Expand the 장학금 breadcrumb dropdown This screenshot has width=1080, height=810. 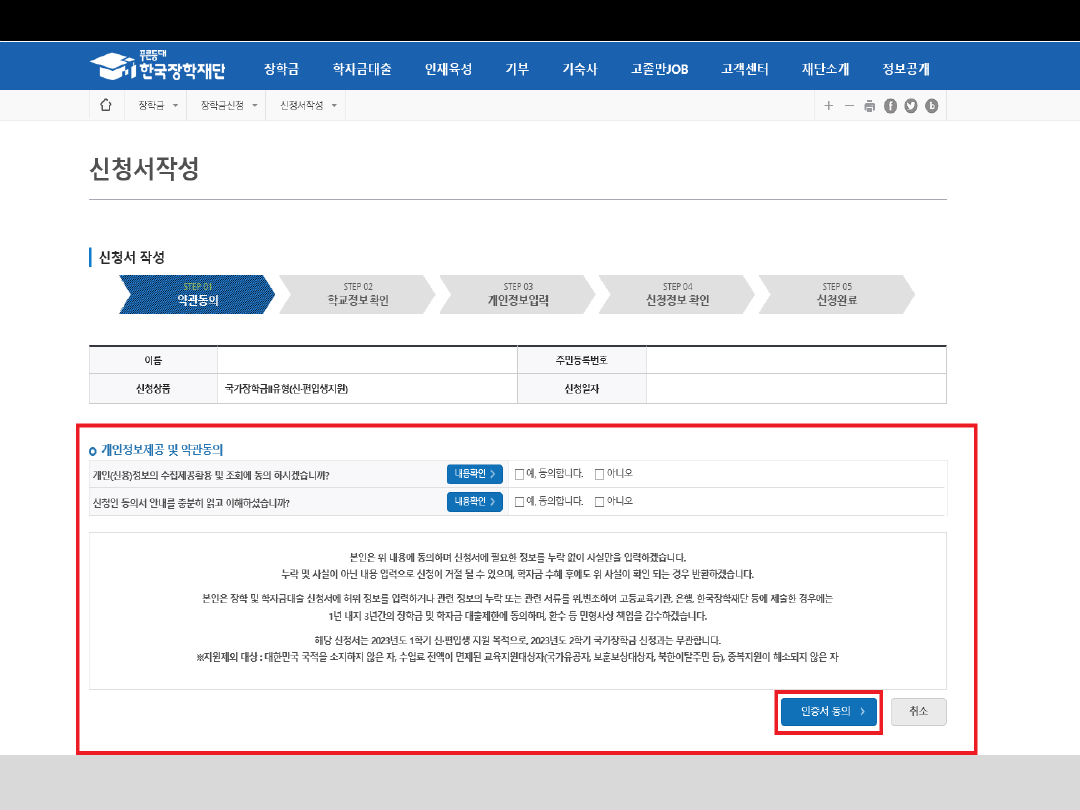[x=158, y=105]
